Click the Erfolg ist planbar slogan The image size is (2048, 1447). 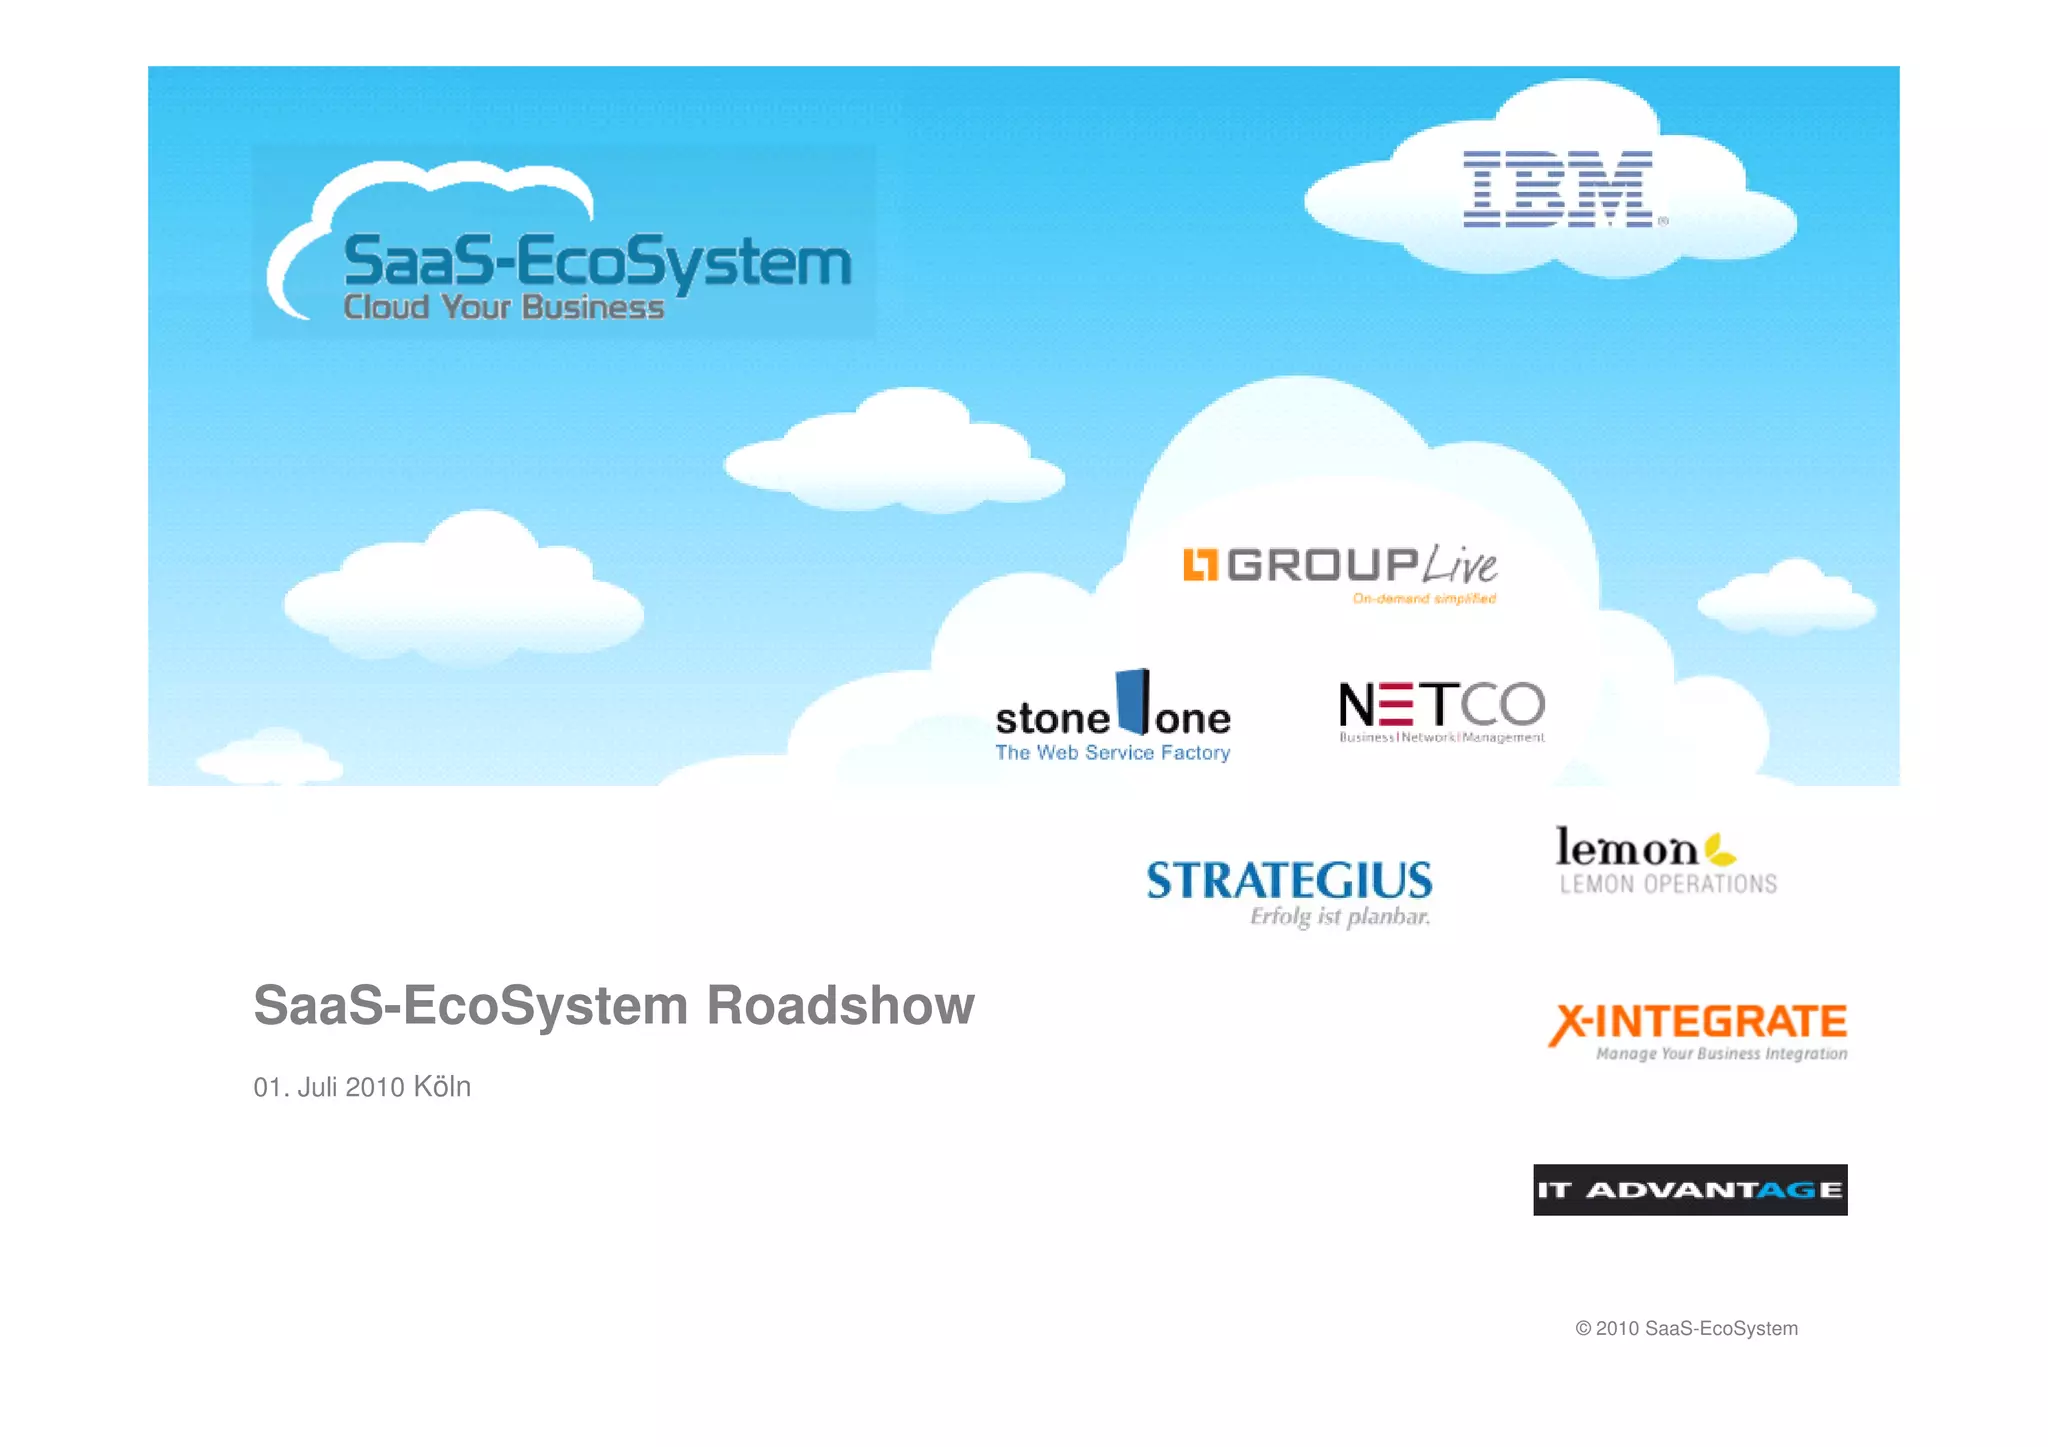[1339, 917]
